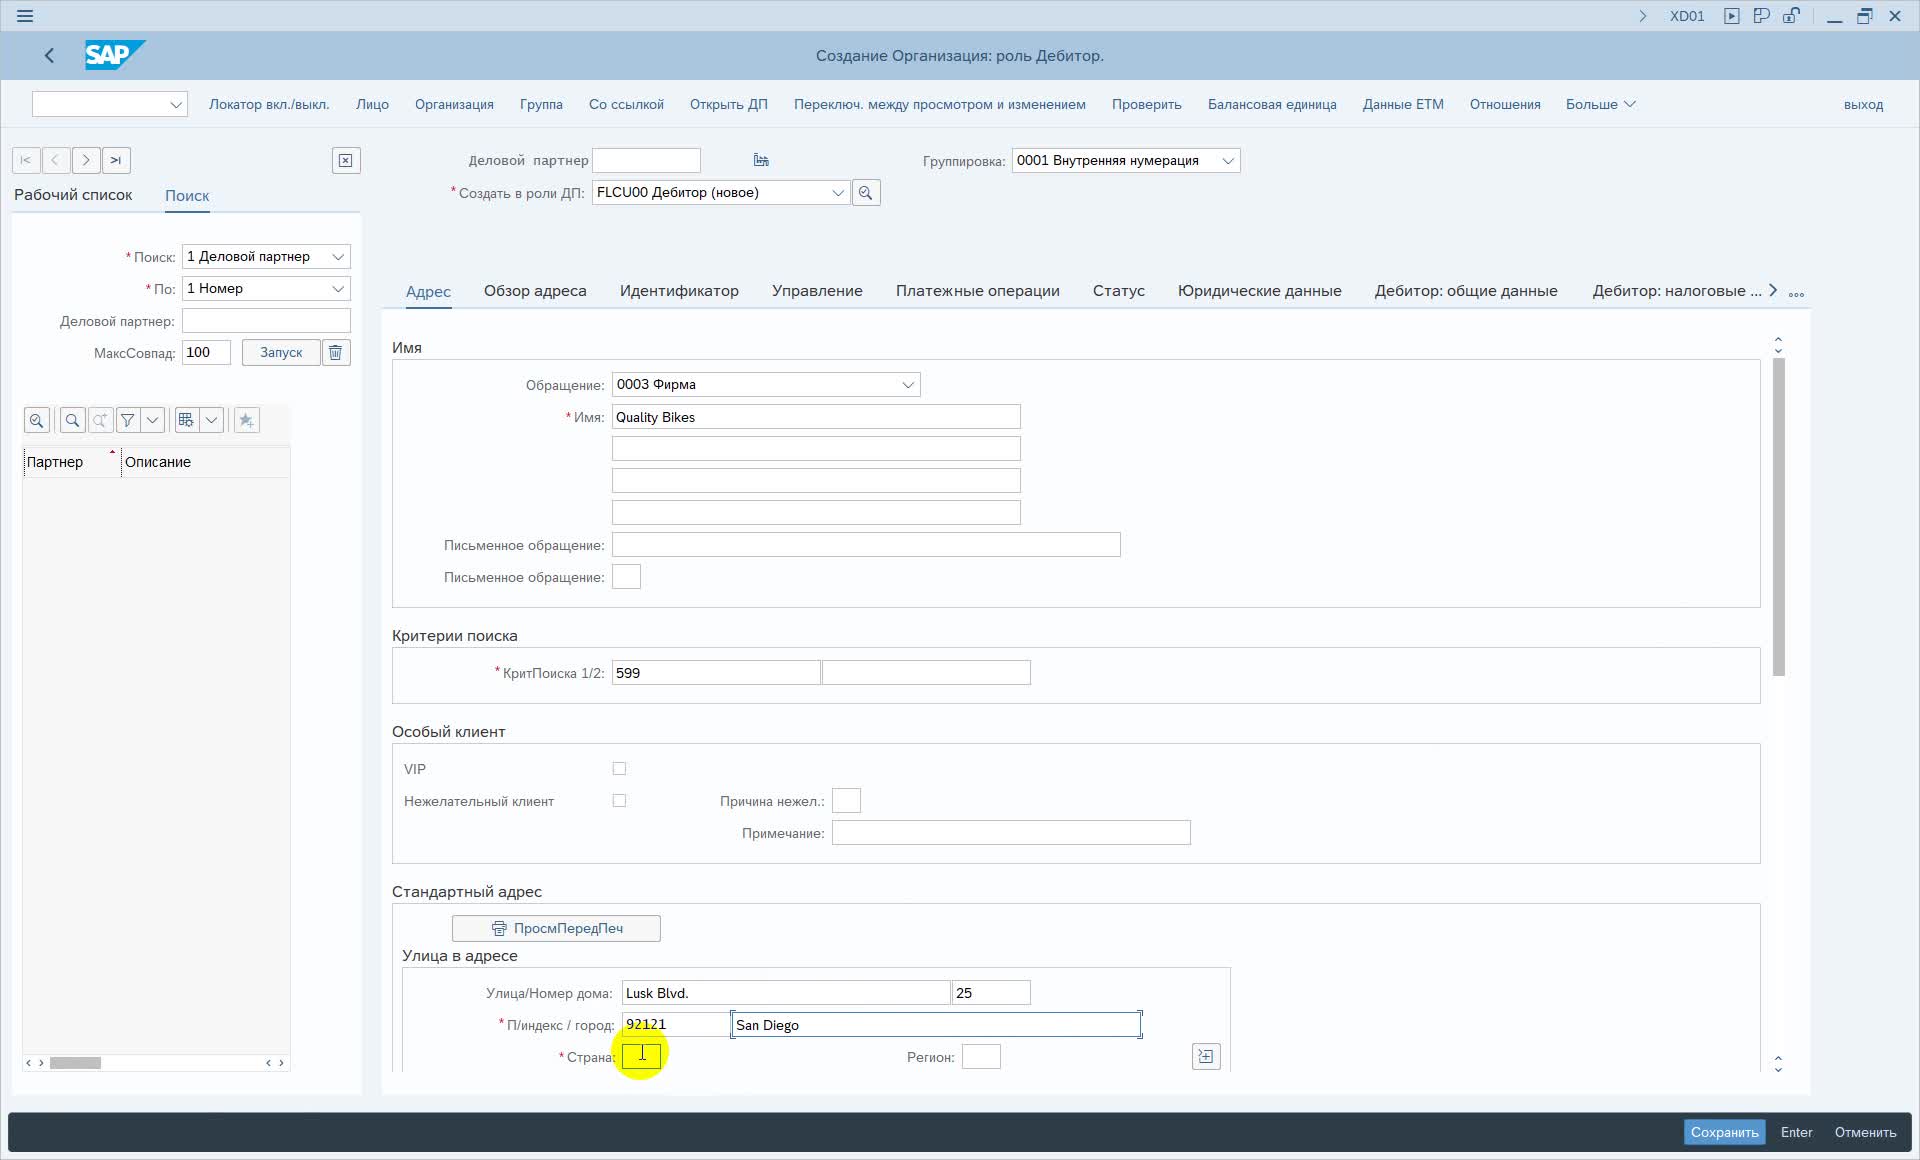This screenshot has height=1160, width=1920.
Task: Click the Запуск search button
Action: point(281,352)
